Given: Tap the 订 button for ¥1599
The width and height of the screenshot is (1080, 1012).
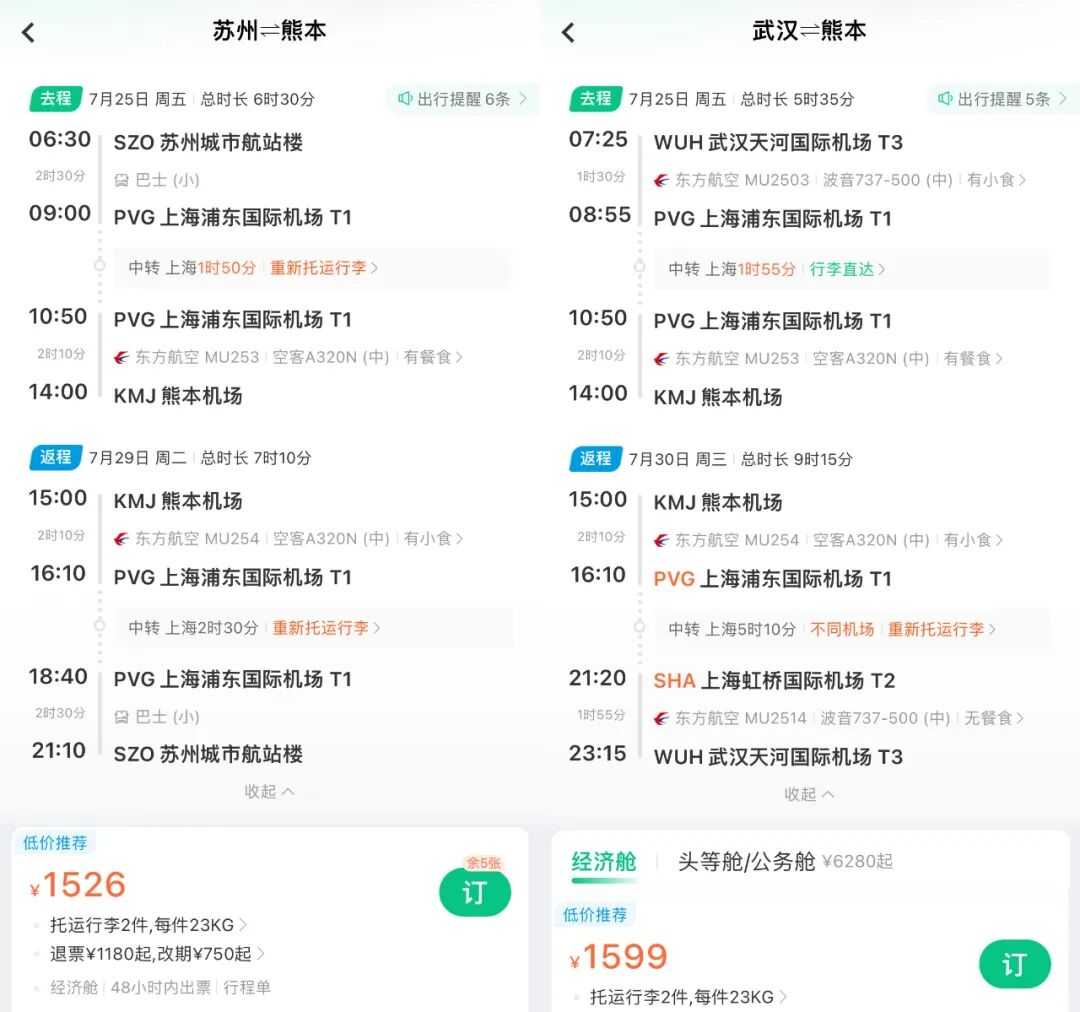Looking at the screenshot, I should [1015, 965].
